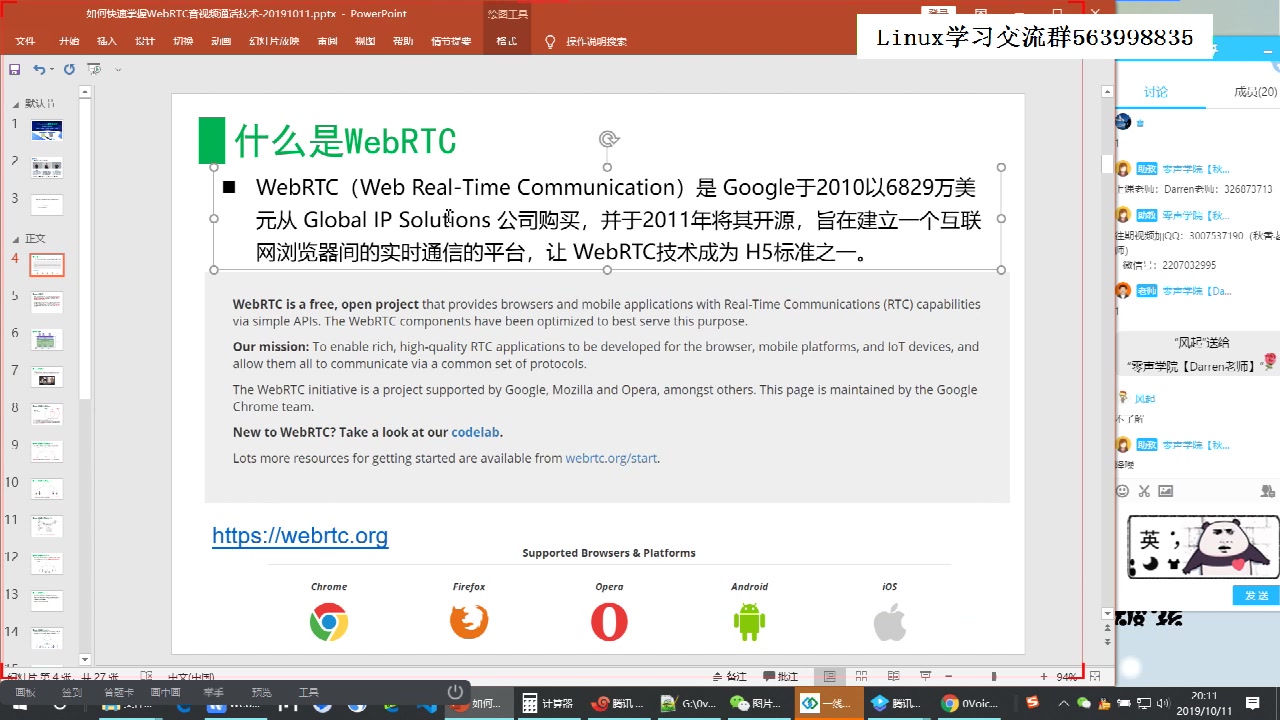Click the Undo arrow icon

38,69
